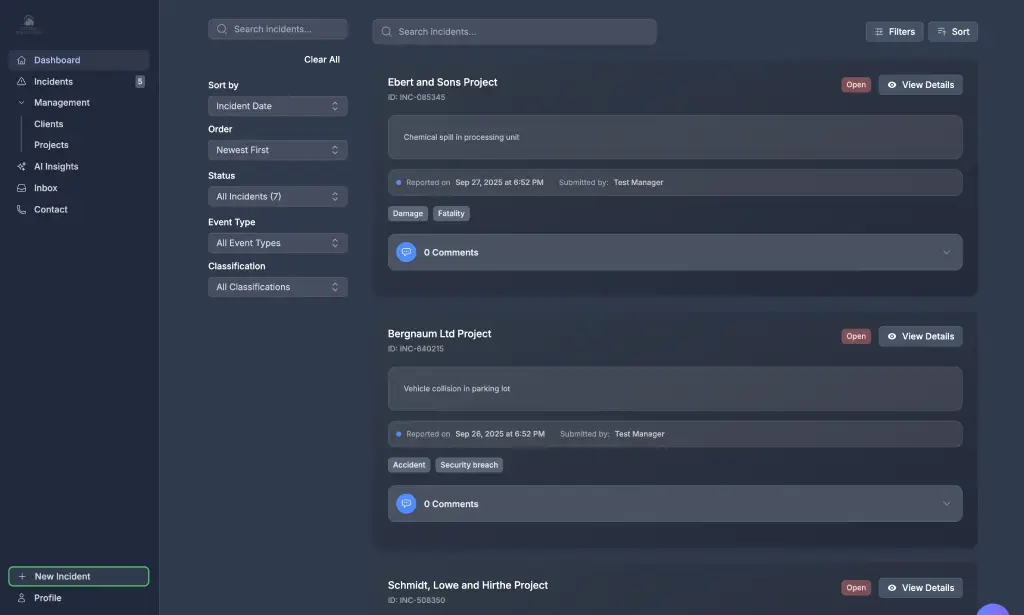This screenshot has height=615, width=1024.
Task: Collapse the Management section in sidebar
Action: coord(22,103)
